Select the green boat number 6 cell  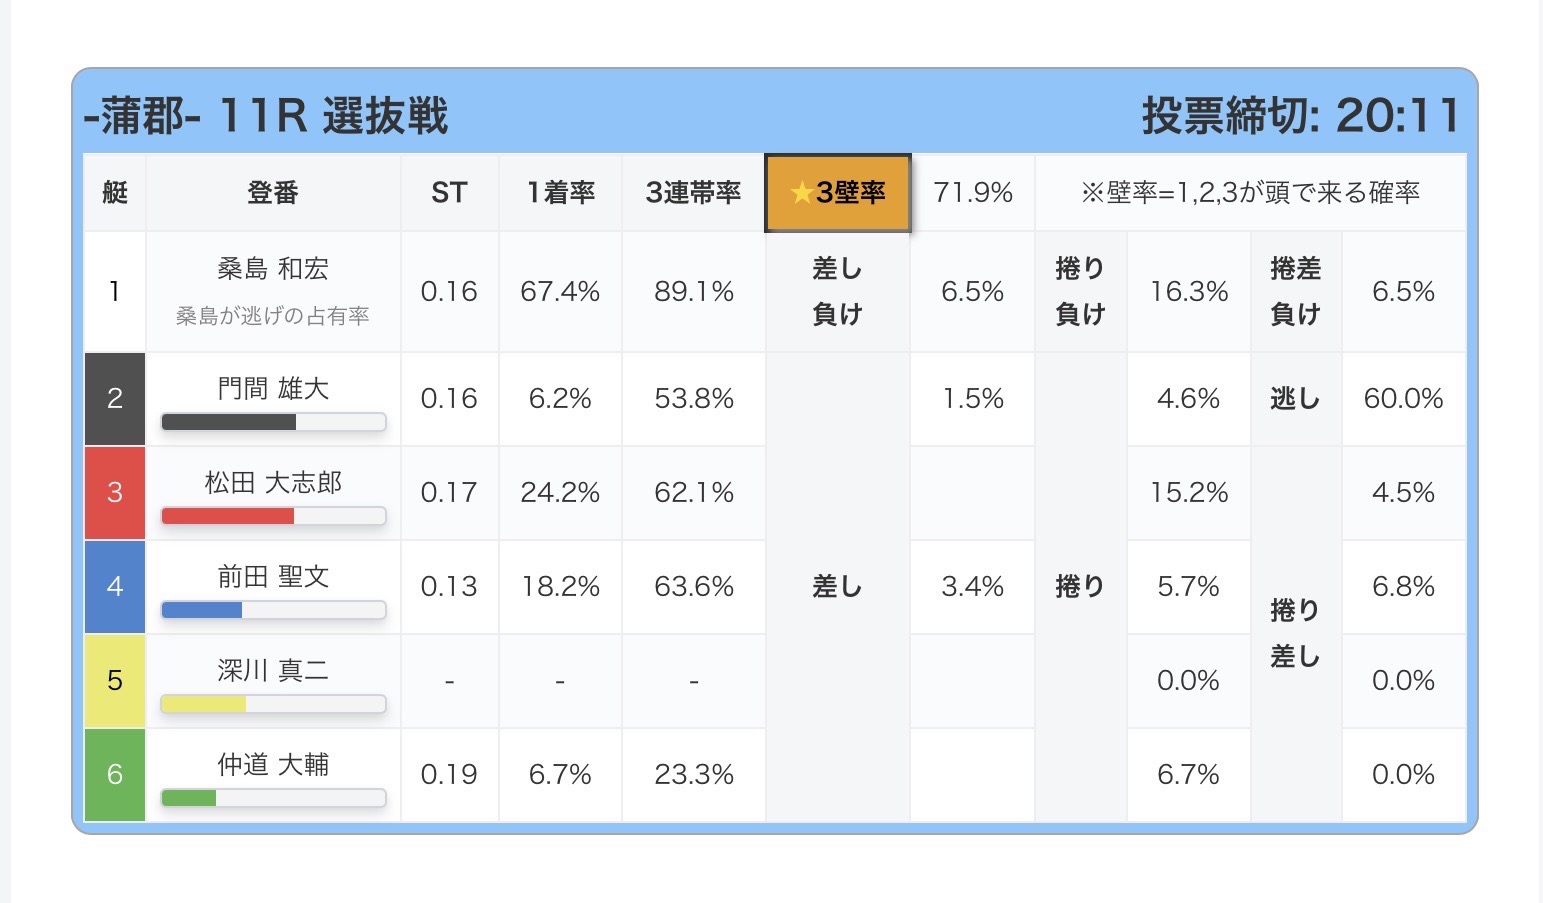tap(115, 775)
